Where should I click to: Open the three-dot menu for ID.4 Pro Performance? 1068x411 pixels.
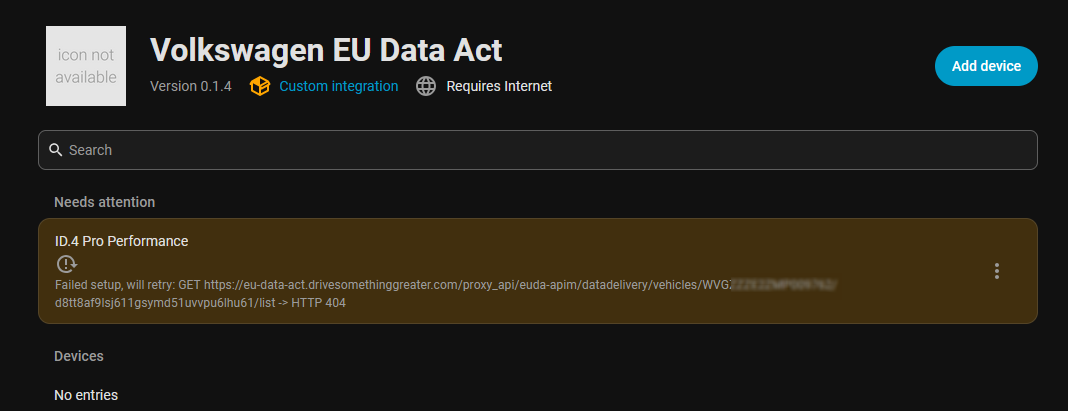pos(996,271)
